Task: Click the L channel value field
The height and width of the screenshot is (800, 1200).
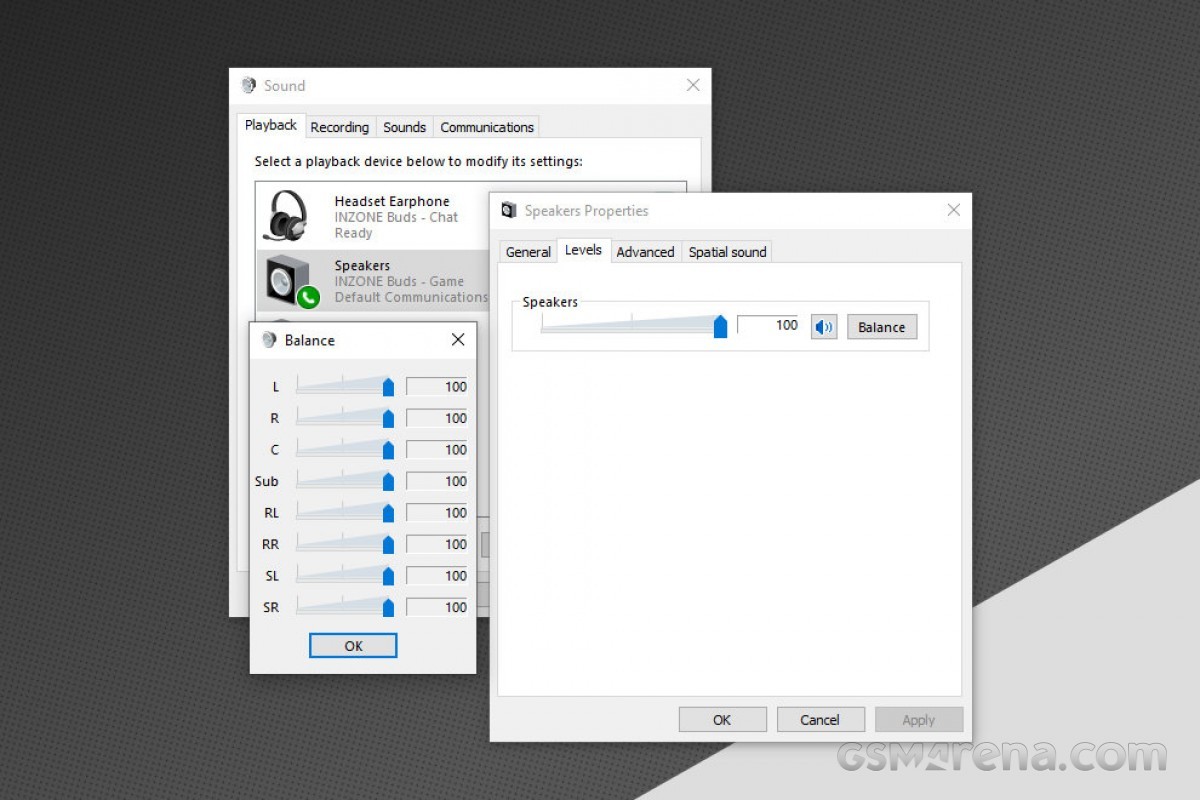Action: coord(437,387)
